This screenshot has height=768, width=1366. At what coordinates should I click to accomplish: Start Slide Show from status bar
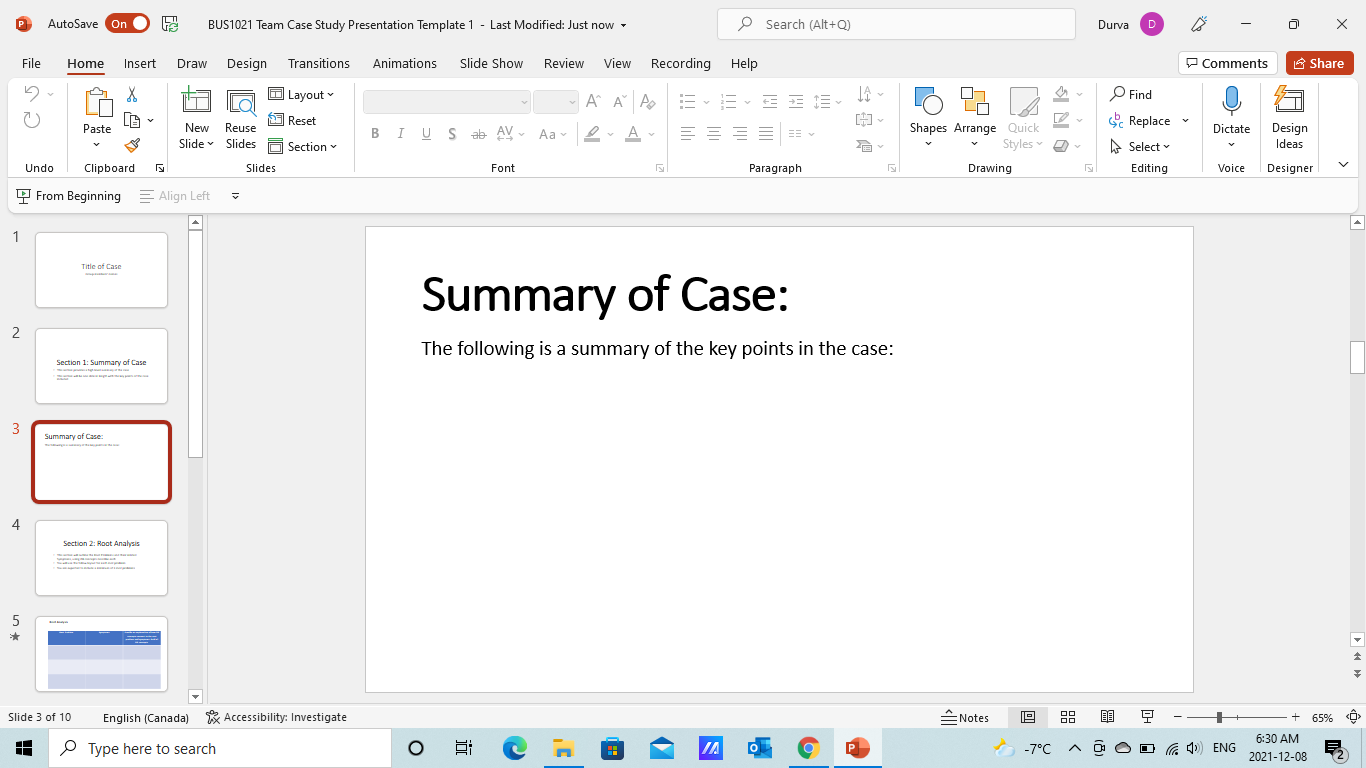coord(1147,717)
